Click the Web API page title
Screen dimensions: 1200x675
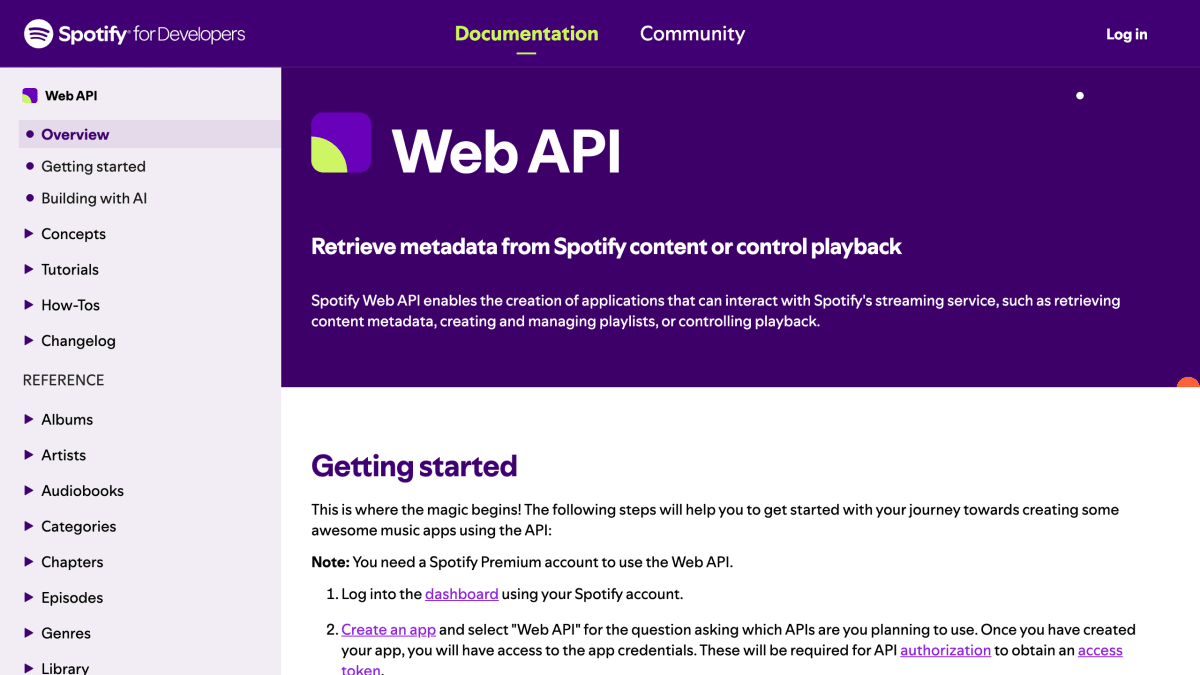pos(506,152)
